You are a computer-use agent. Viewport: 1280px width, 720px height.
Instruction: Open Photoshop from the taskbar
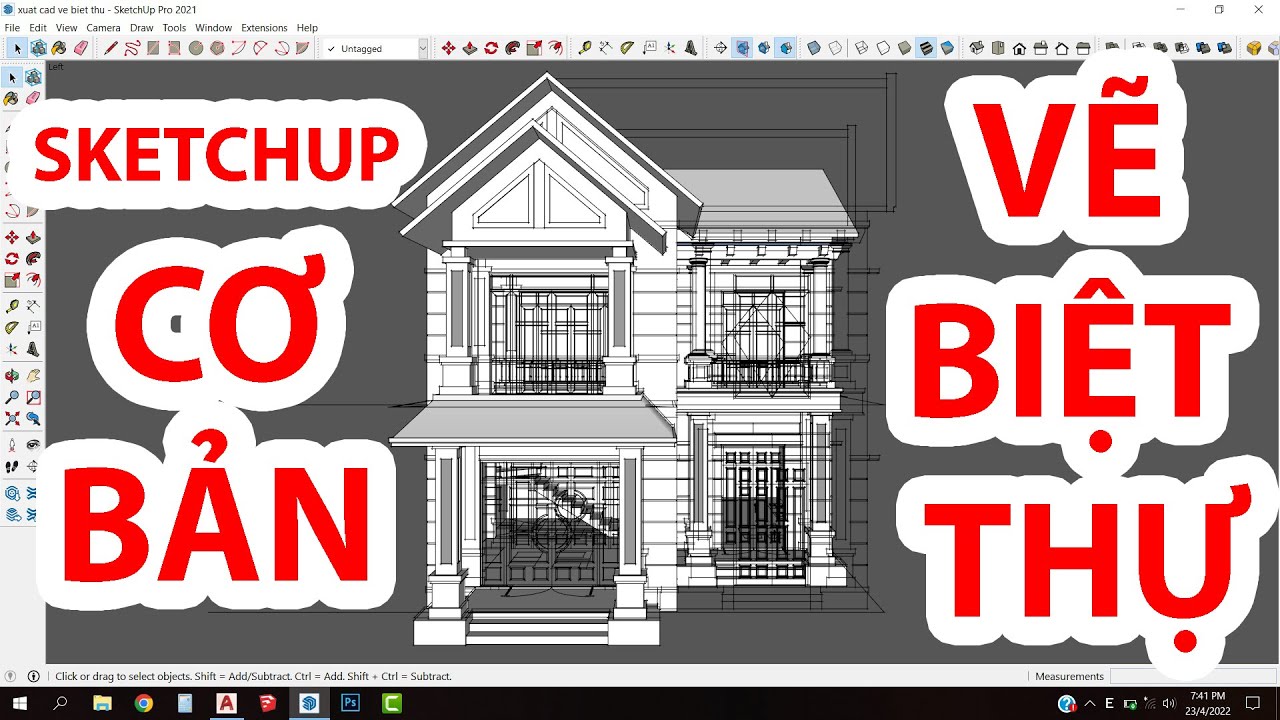pos(350,703)
